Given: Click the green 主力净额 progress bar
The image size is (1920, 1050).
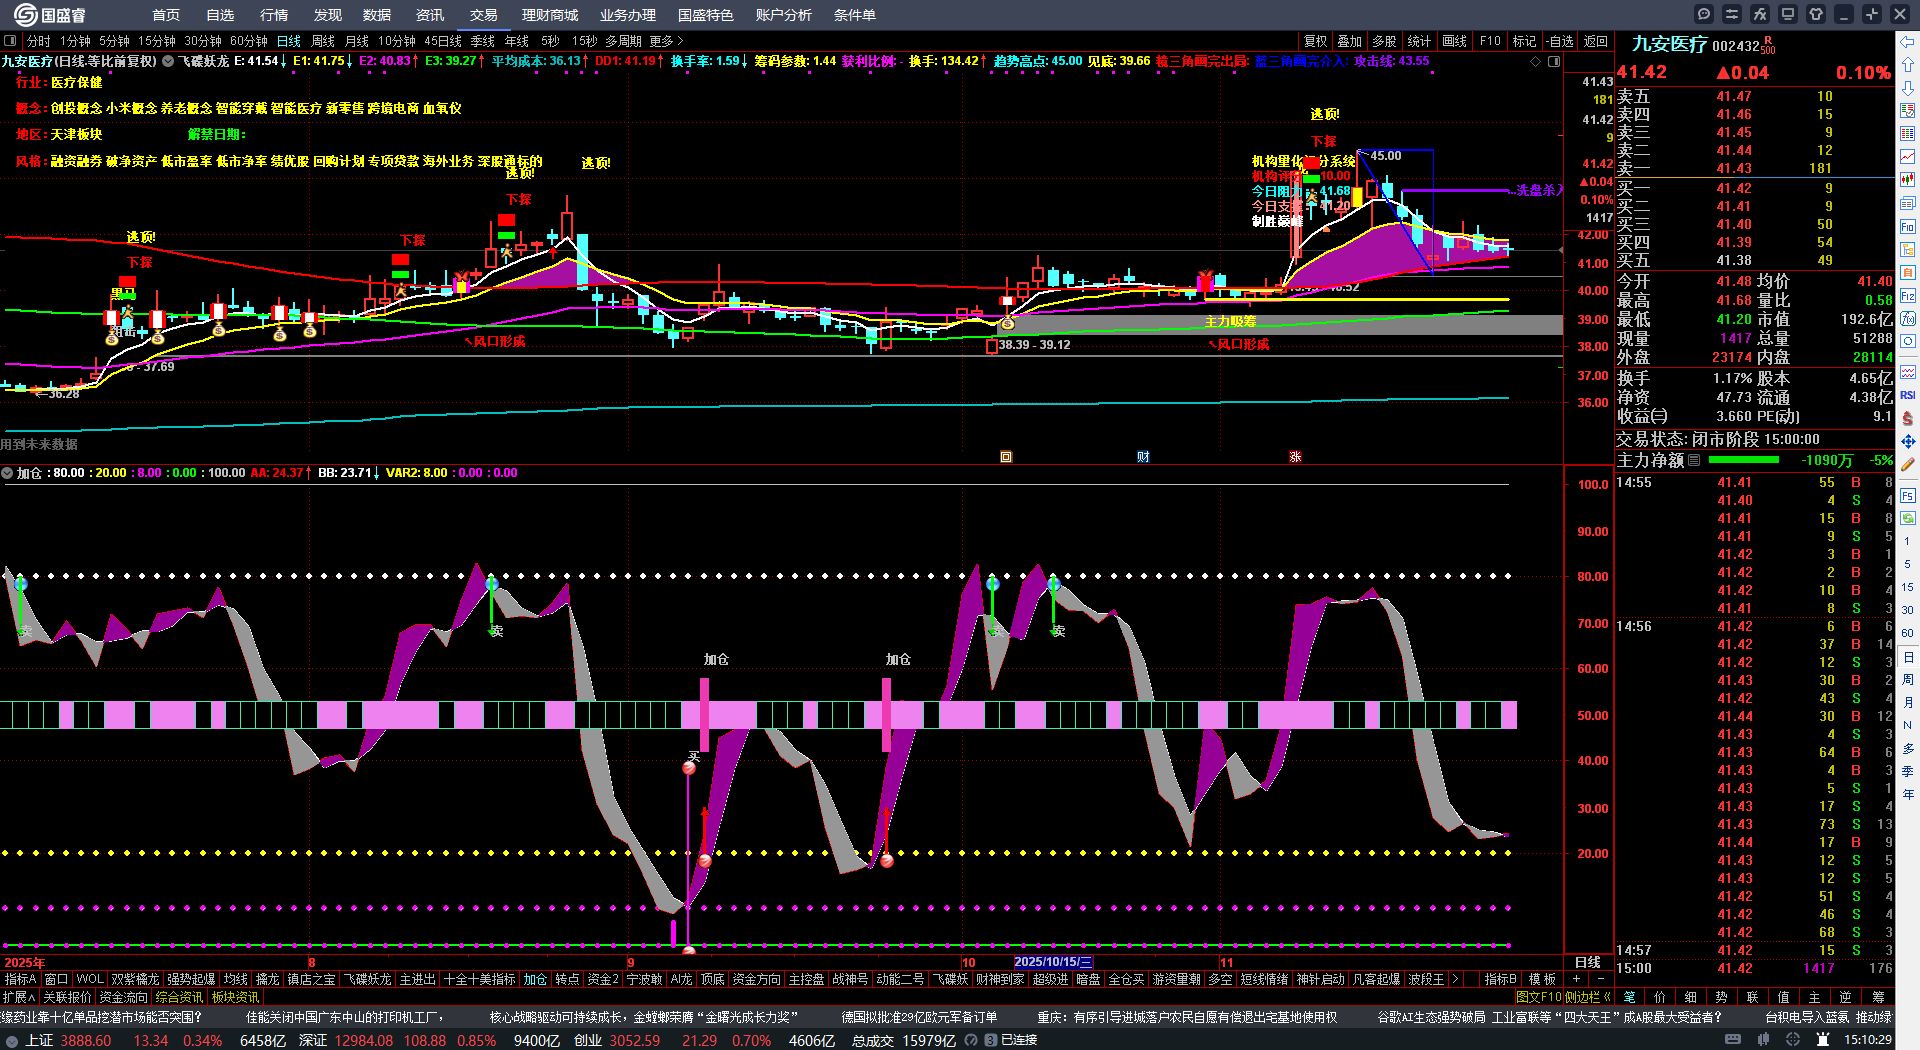Looking at the screenshot, I should [x=1744, y=460].
